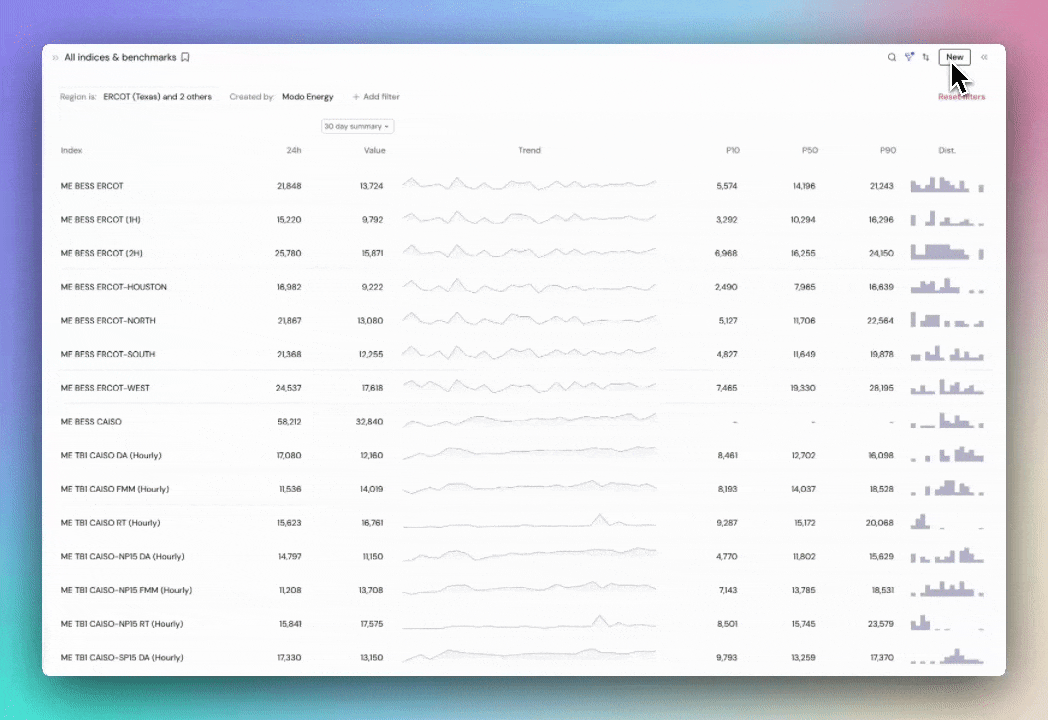Viewport: 1048px width, 720px height.
Task: Expand the left sidebar chevrons
Action: point(56,58)
